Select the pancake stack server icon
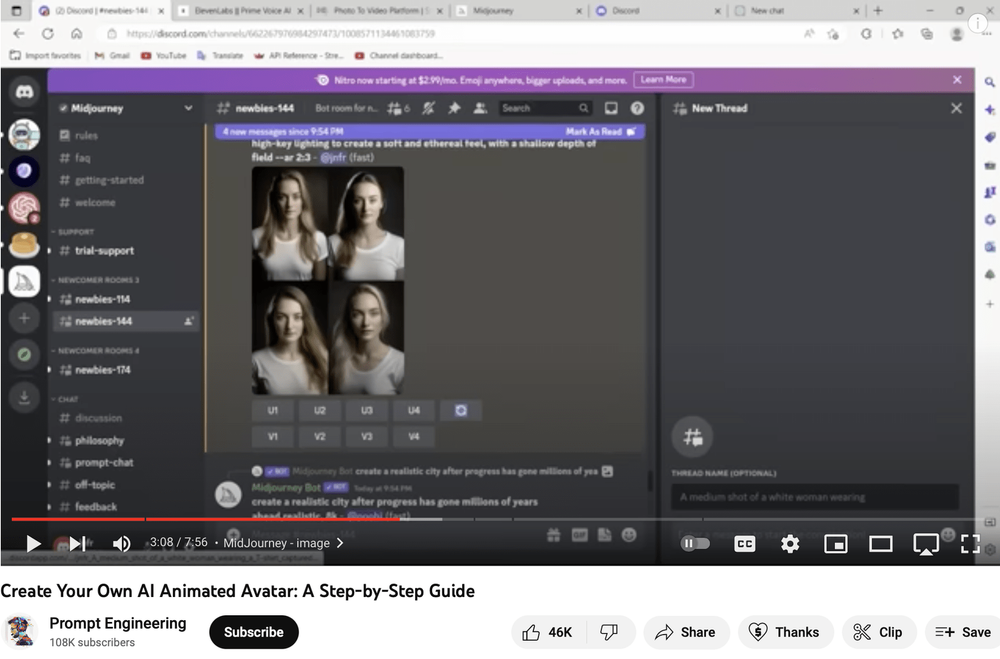The height and width of the screenshot is (659, 1000). pyautogui.click(x=24, y=244)
